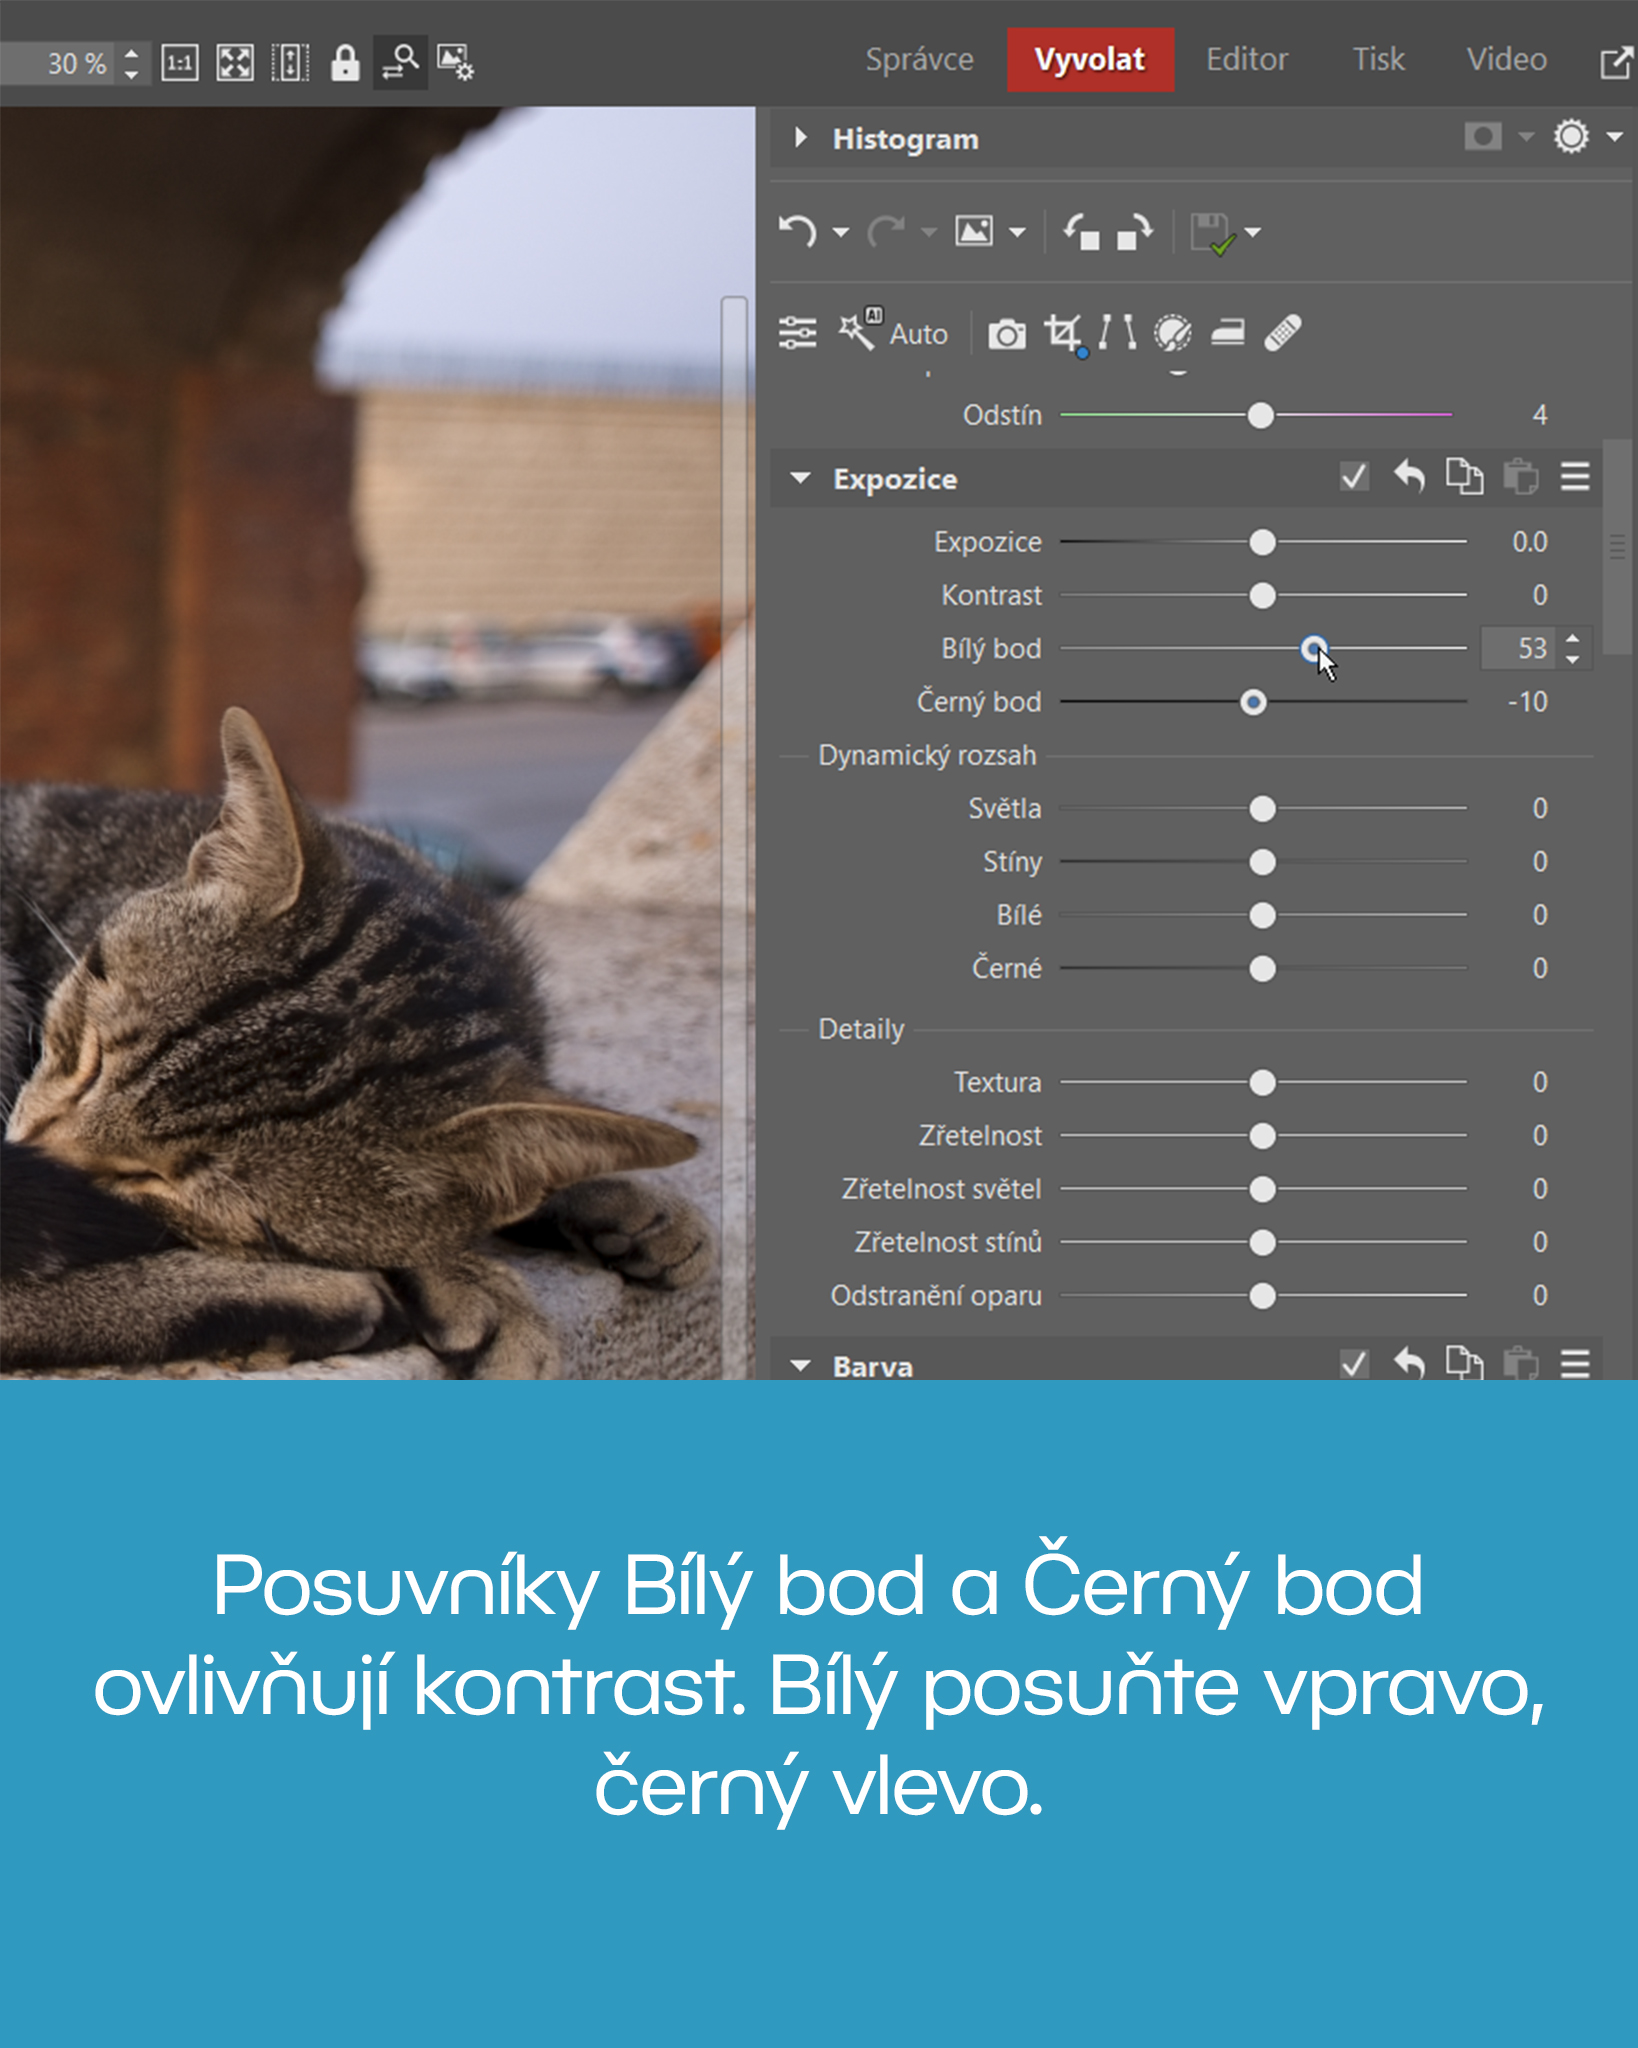Click the Kontrast slider handle

tap(1262, 596)
